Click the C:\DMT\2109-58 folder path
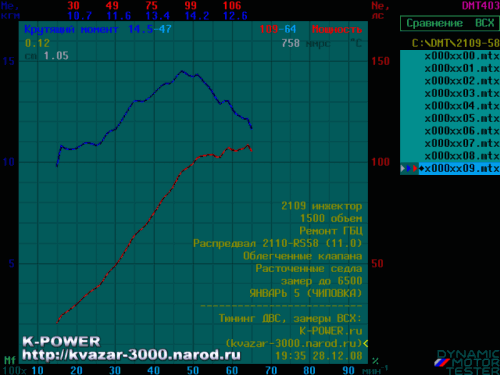This screenshot has height=375, width=500. click(x=455, y=43)
